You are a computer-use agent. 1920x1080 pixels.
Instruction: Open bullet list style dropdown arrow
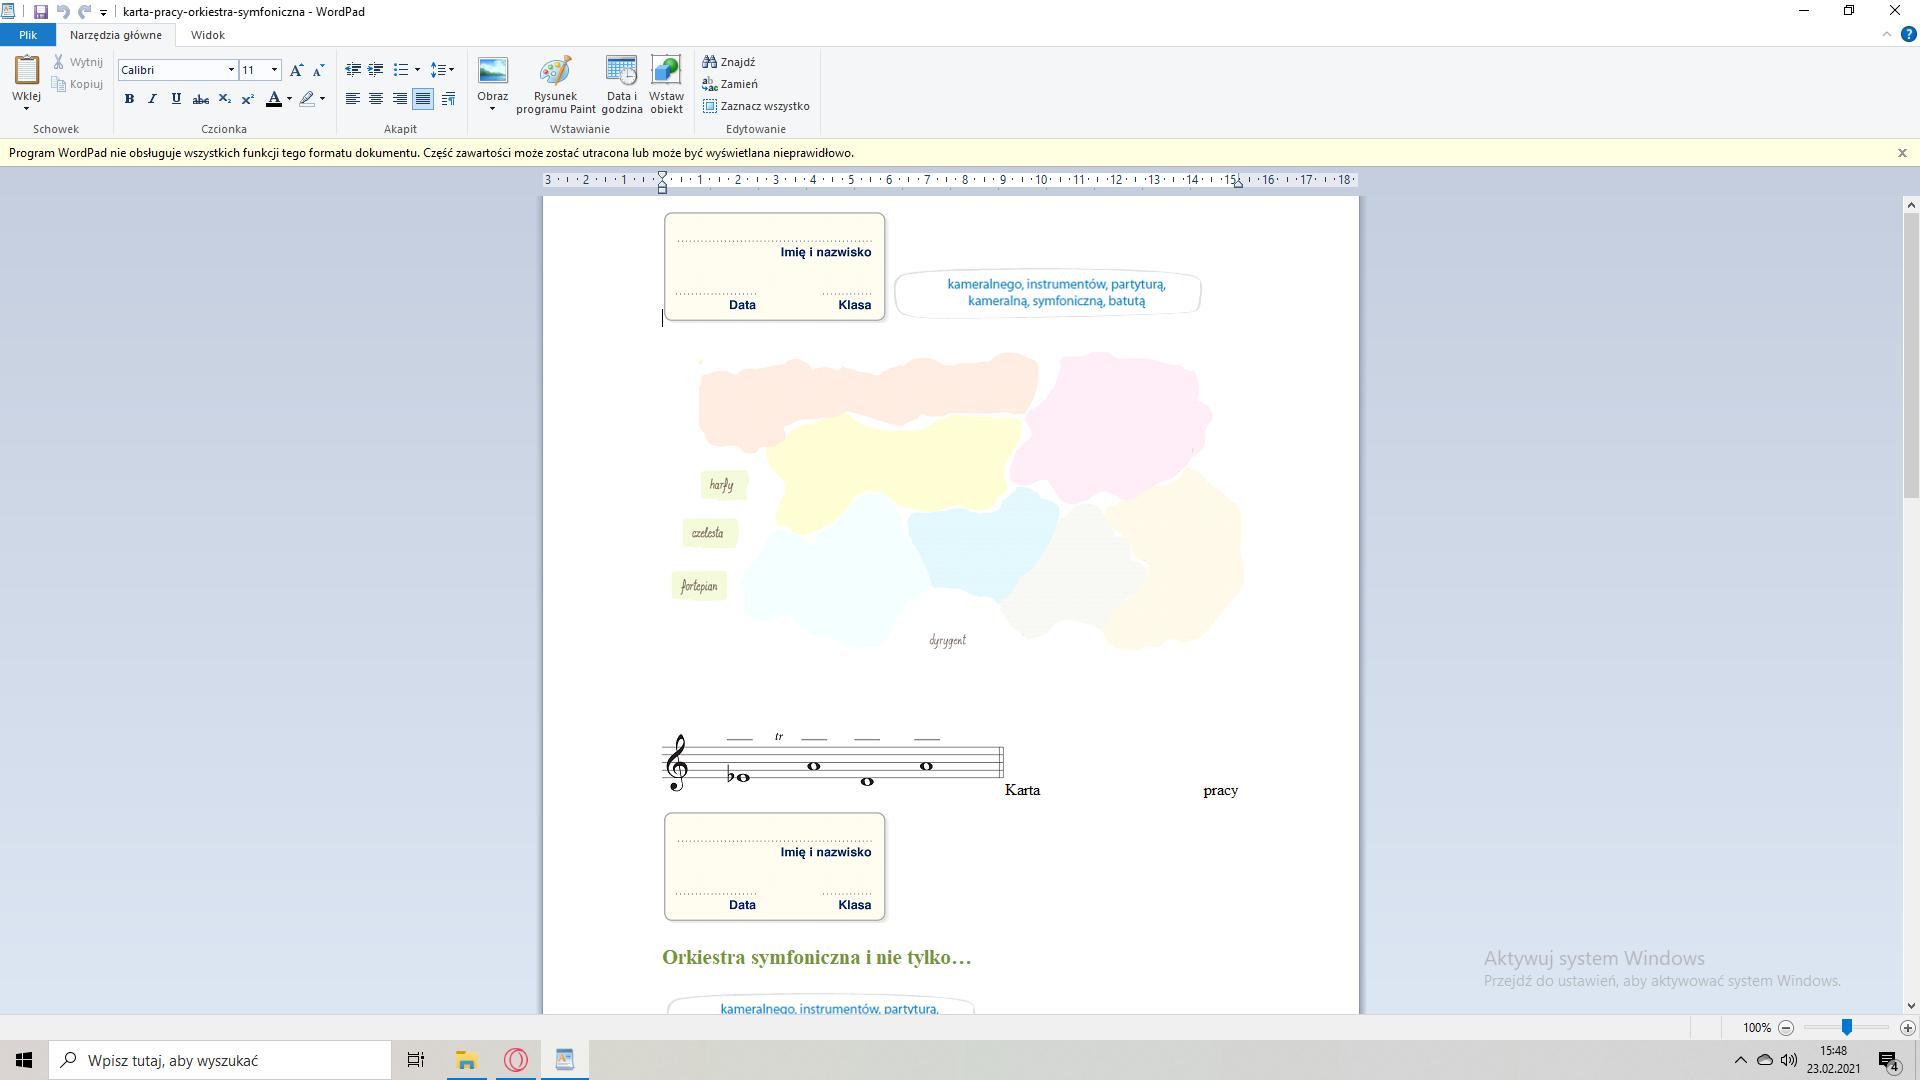tap(417, 70)
